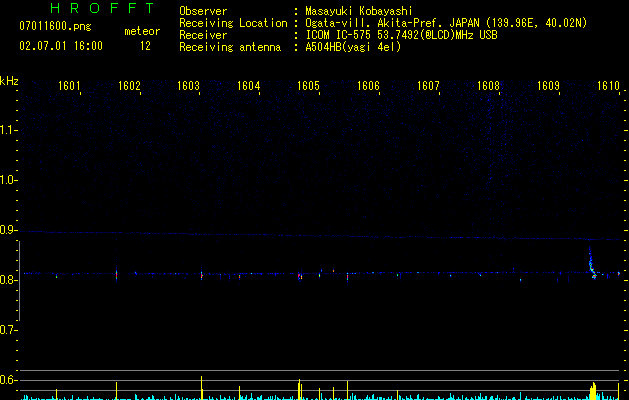The height and width of the screenshot is (400, 629).
Task: Click the HROFFT title text
Action: [x=102, y=8]
